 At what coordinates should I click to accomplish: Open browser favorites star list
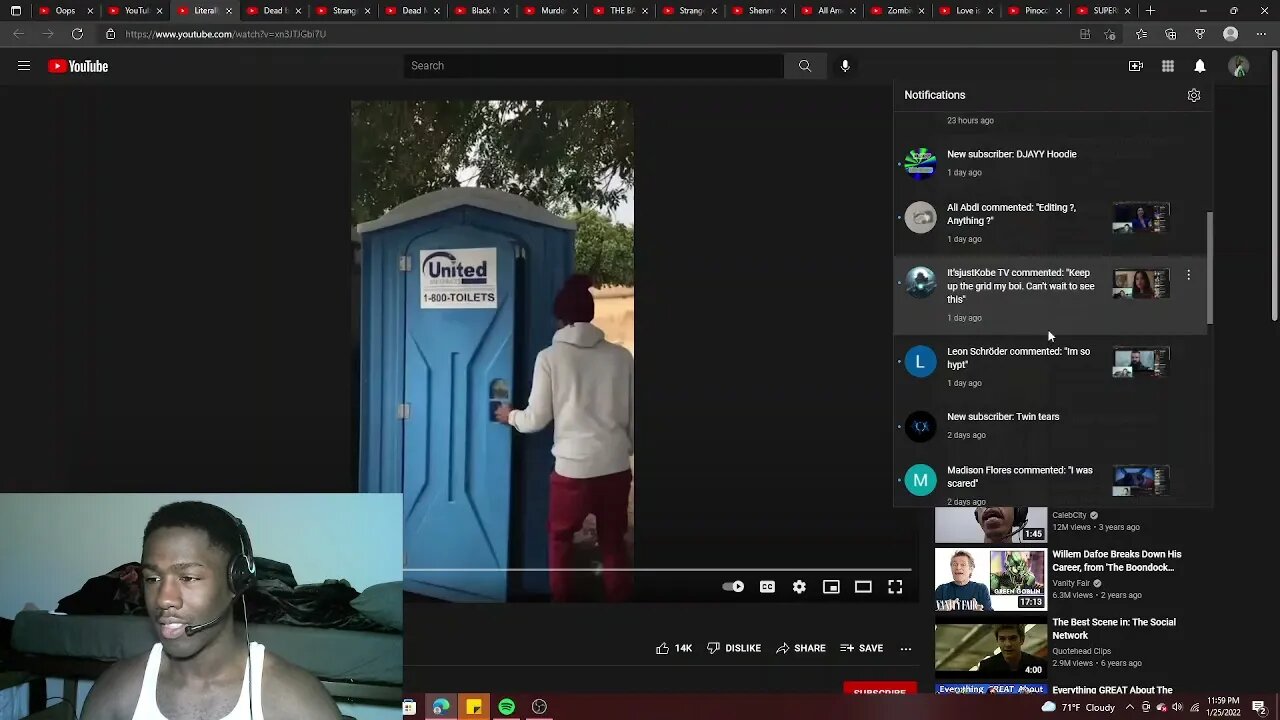[x=1141, y=34]
